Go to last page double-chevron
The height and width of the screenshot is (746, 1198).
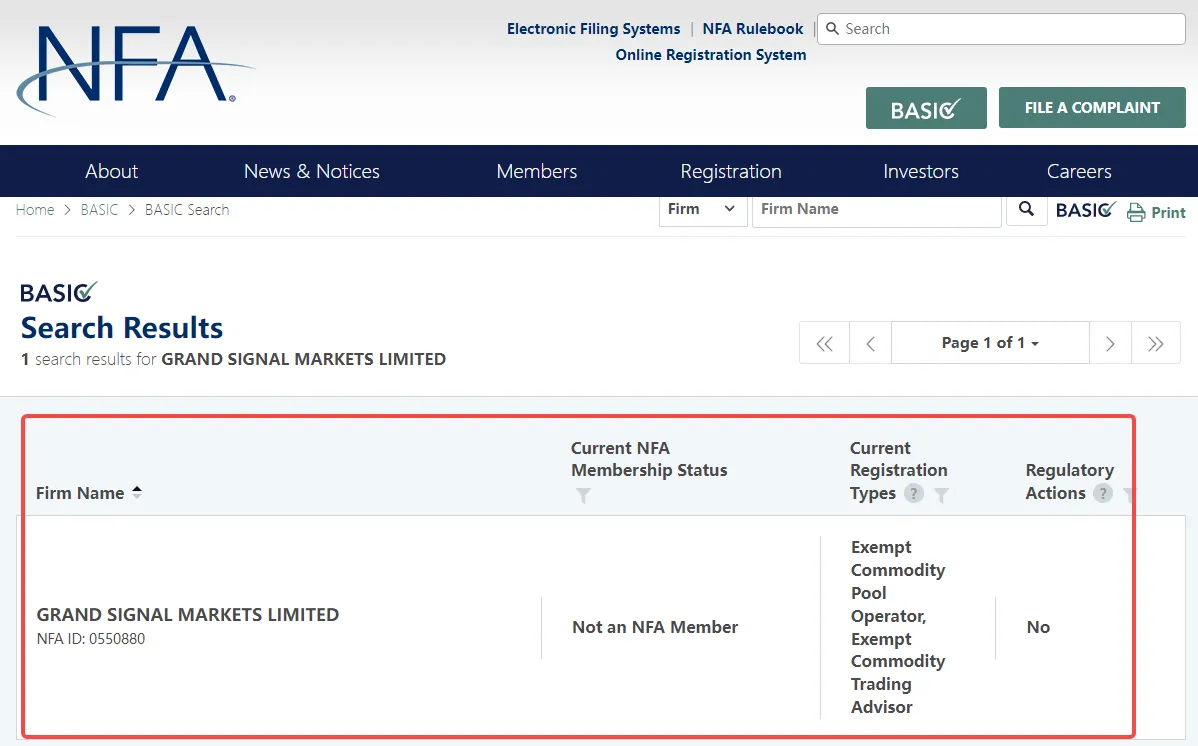(x=1156, y=343)
